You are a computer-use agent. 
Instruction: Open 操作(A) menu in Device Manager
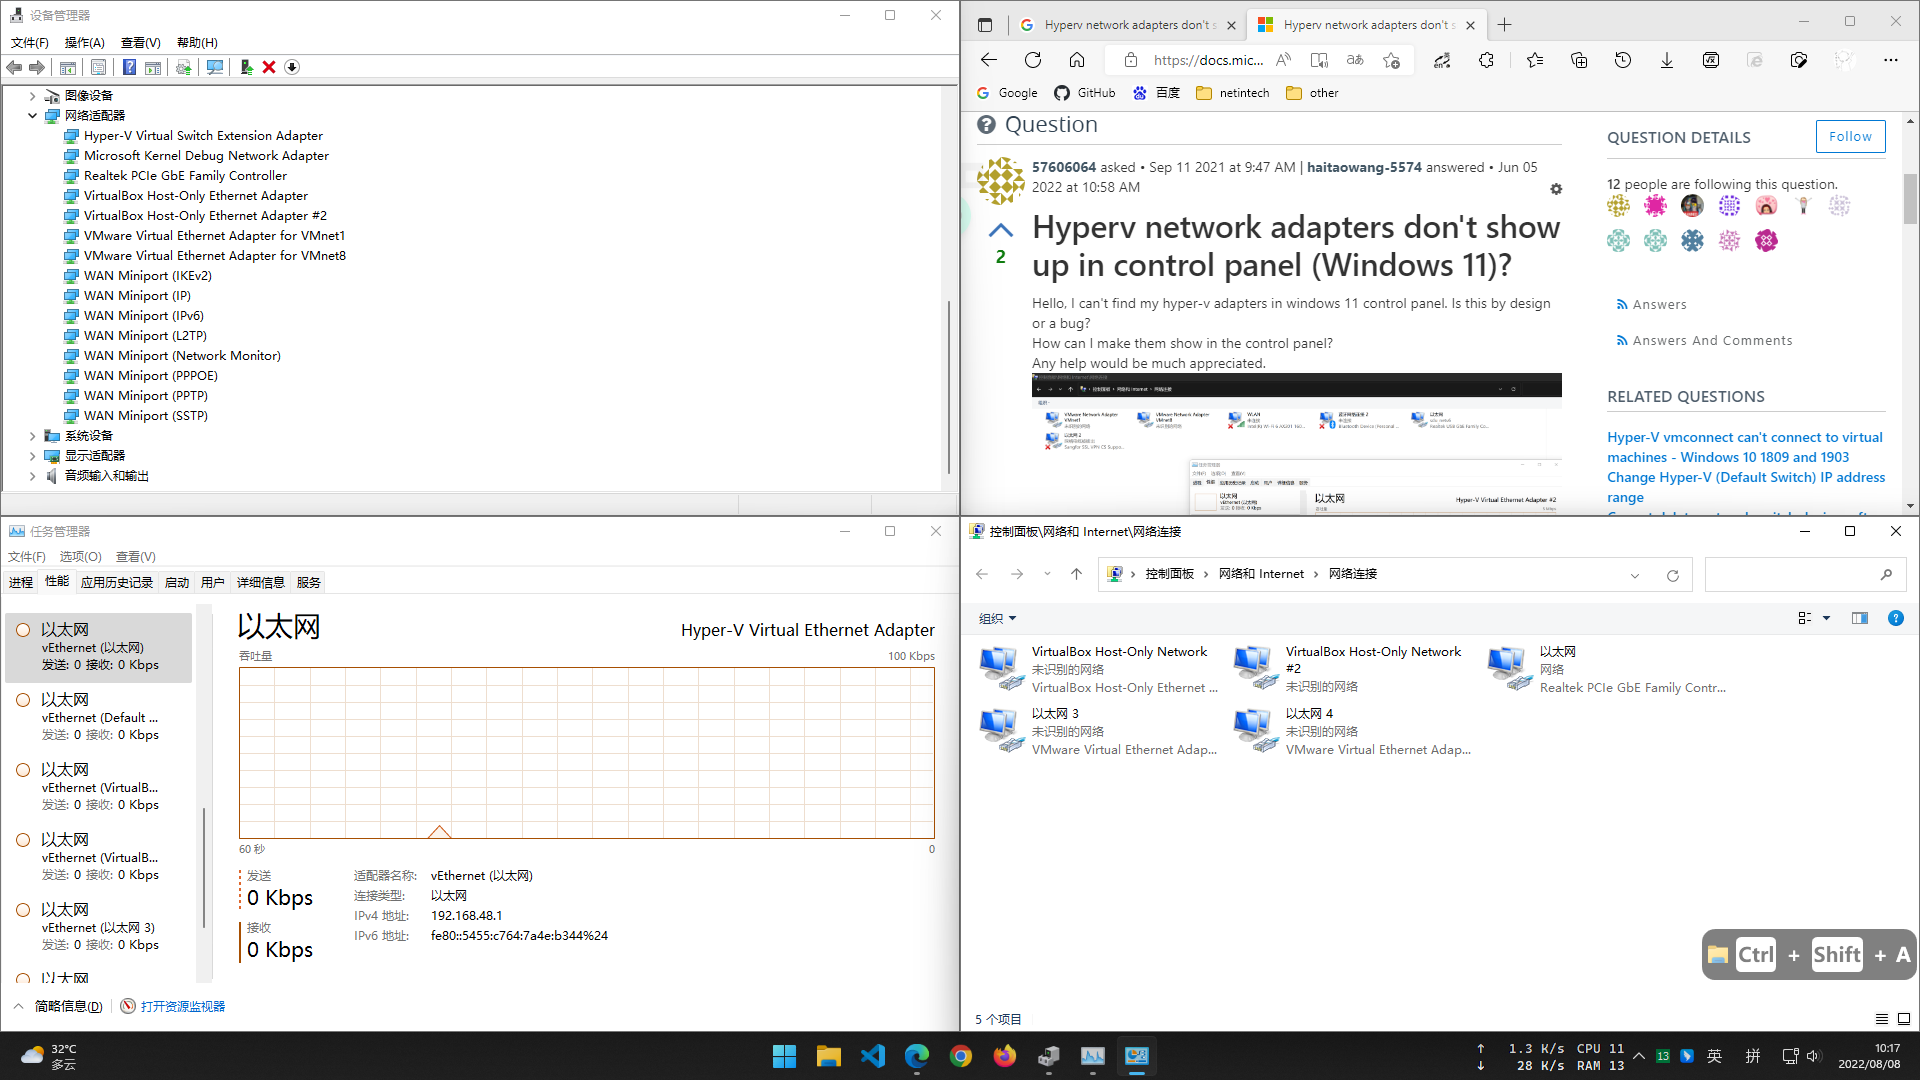coord(84,42)
